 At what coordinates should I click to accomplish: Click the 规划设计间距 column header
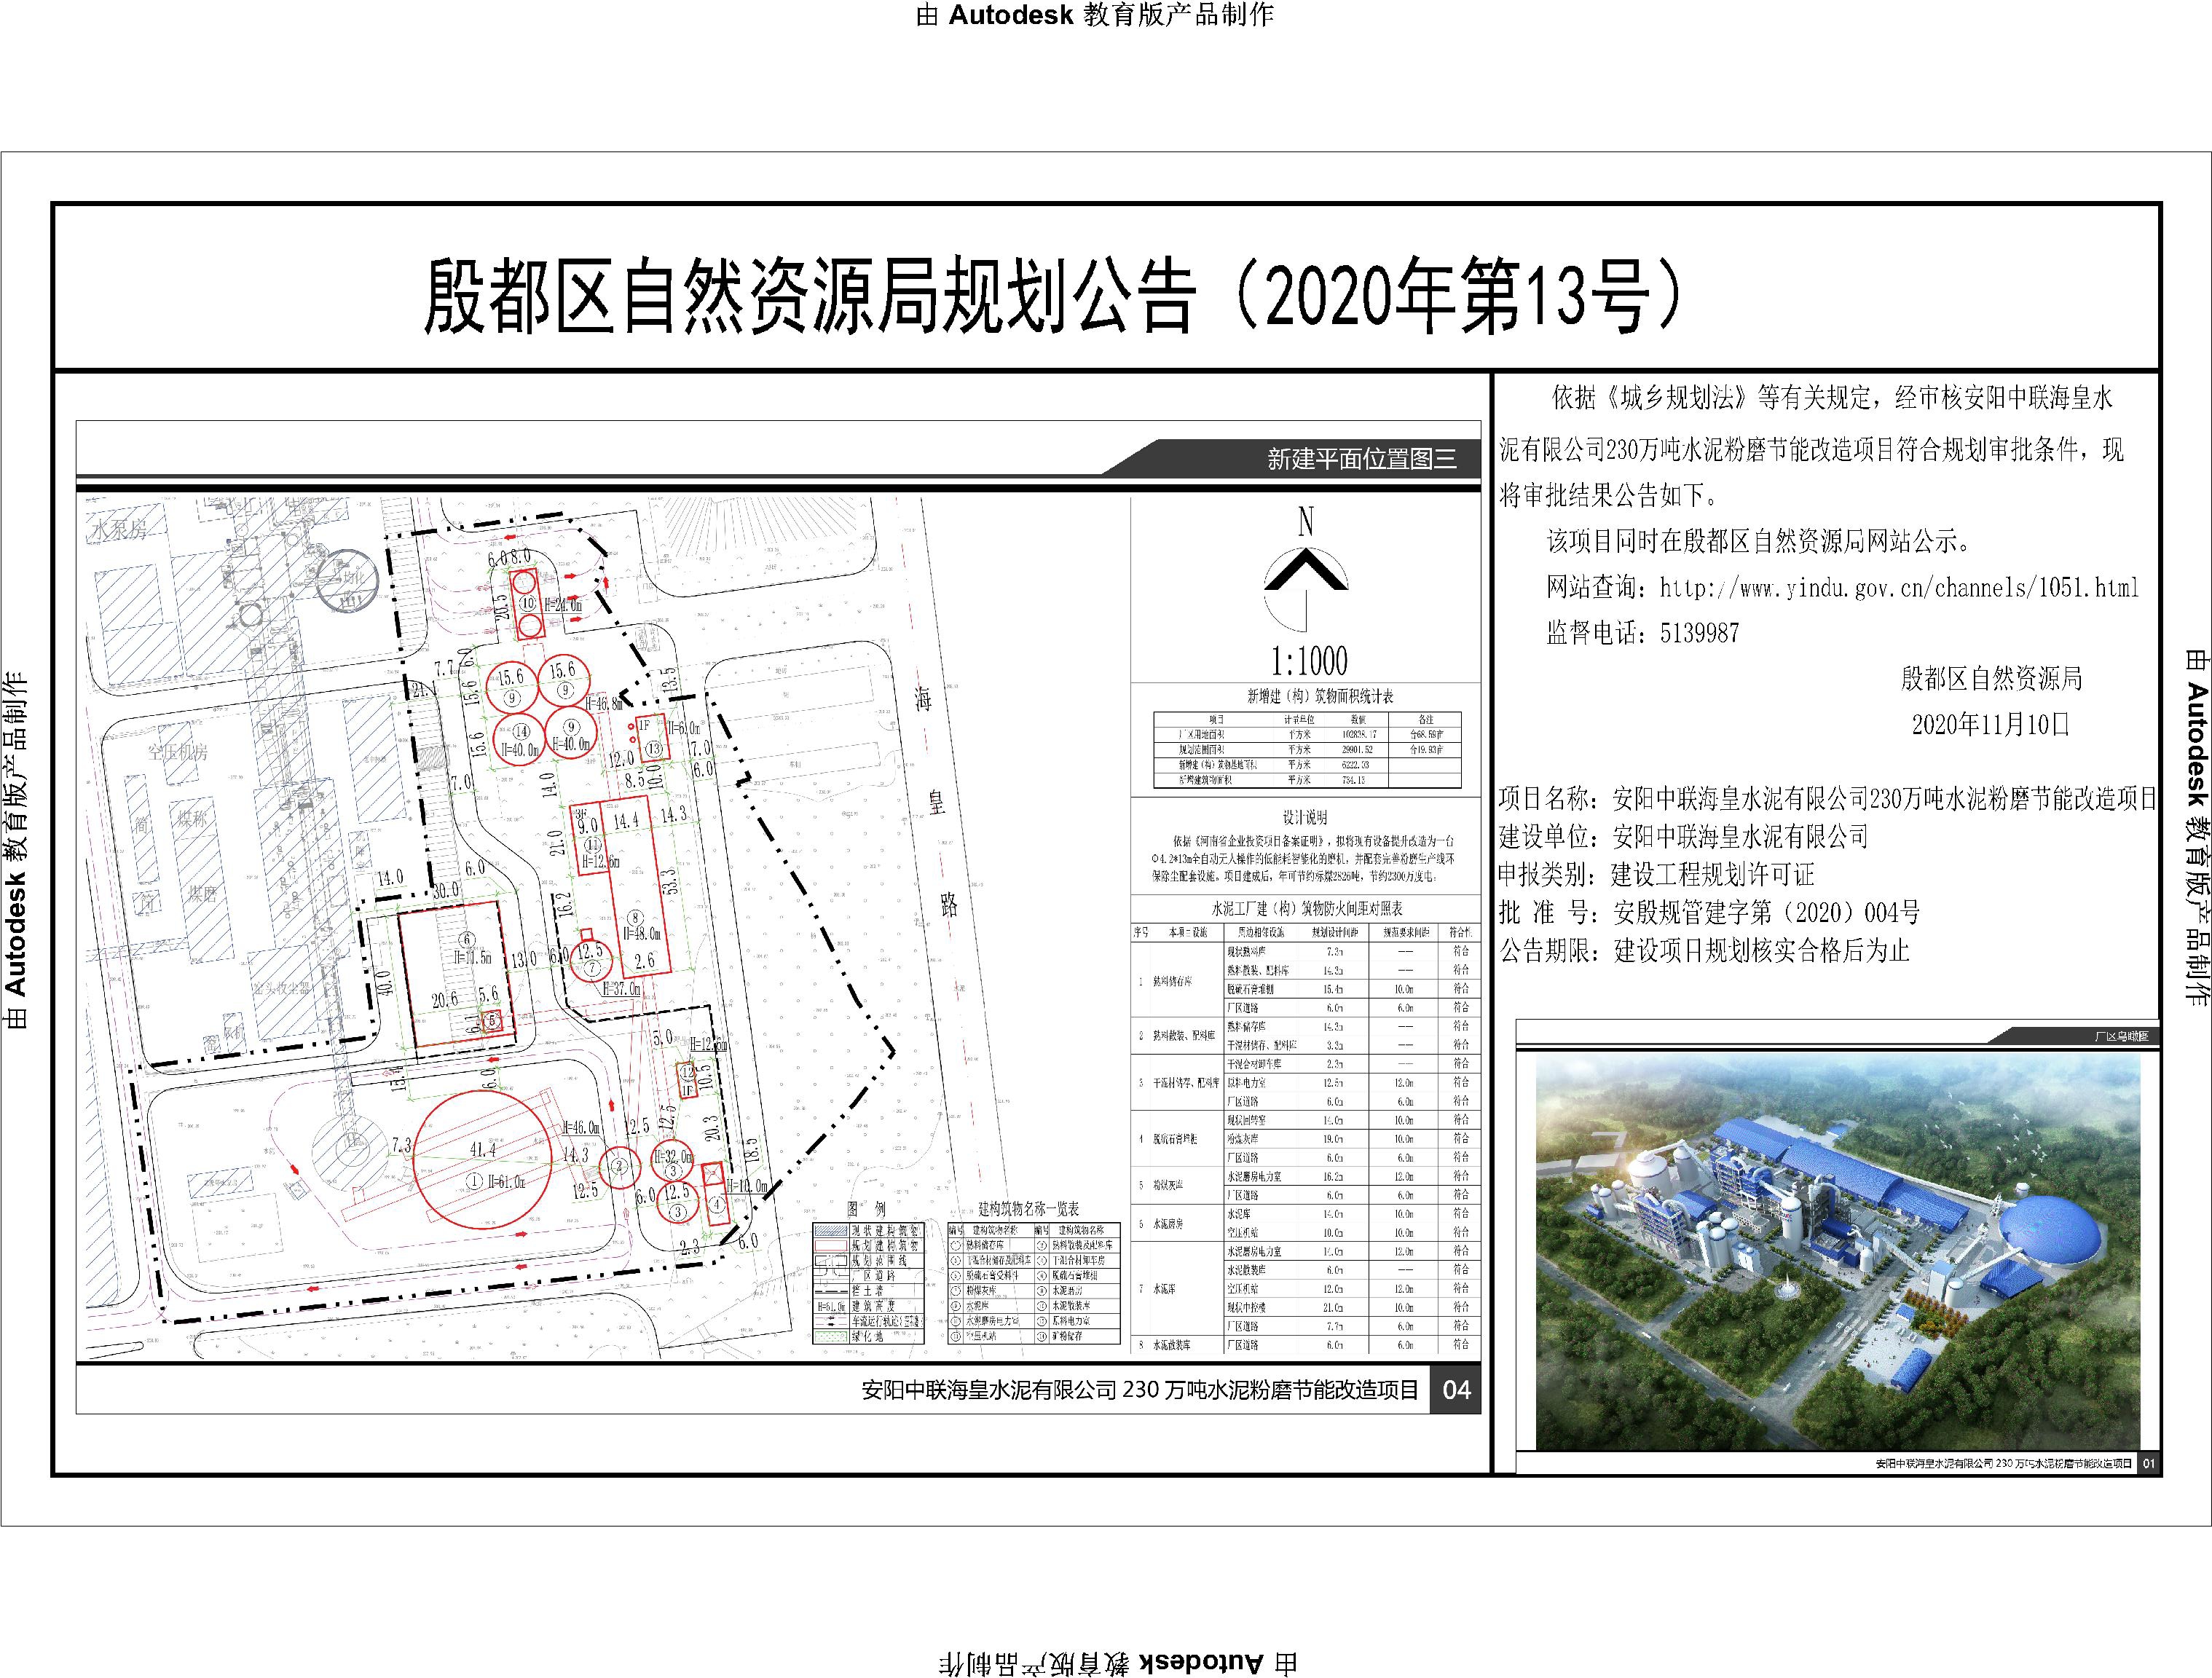1336,933
